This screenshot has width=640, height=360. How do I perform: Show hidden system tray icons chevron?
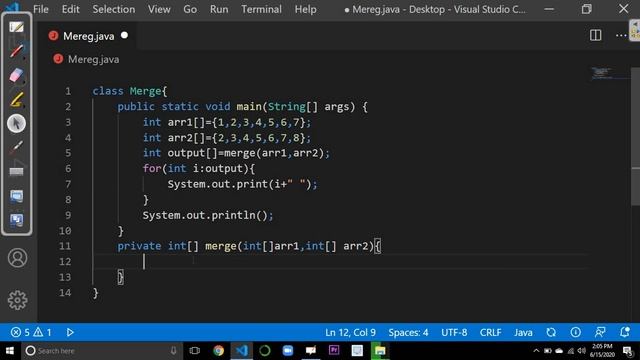tap(536, 351)
